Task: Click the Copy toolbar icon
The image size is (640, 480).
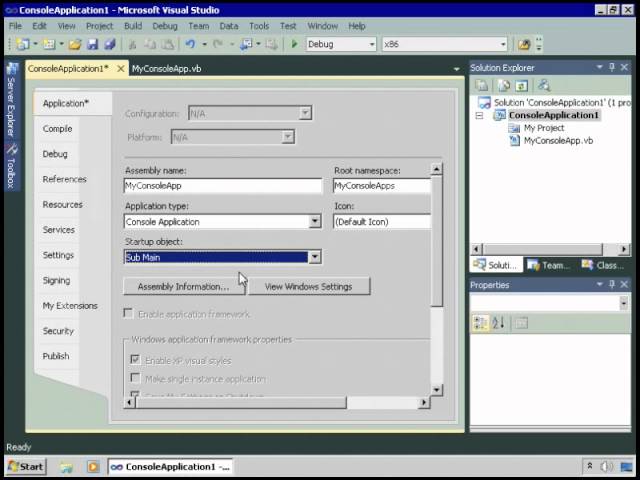Action: pyautogui.click(x=150, y=44)
